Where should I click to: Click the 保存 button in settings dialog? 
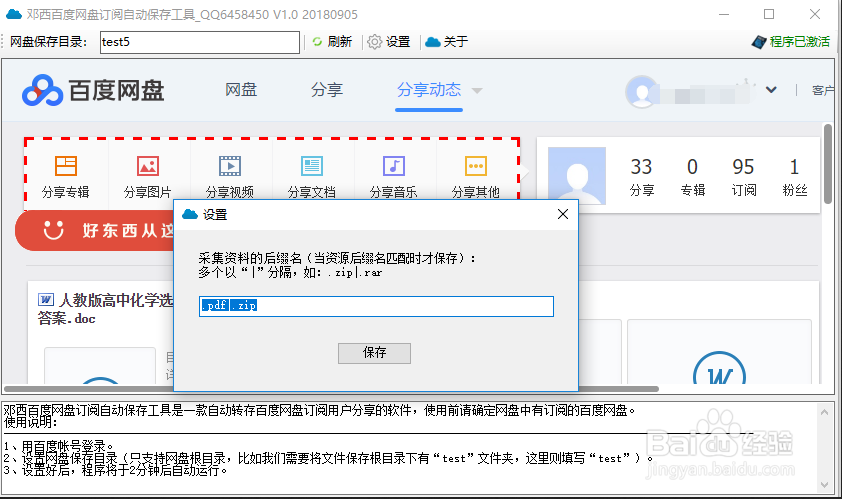(x=374, y=353)
